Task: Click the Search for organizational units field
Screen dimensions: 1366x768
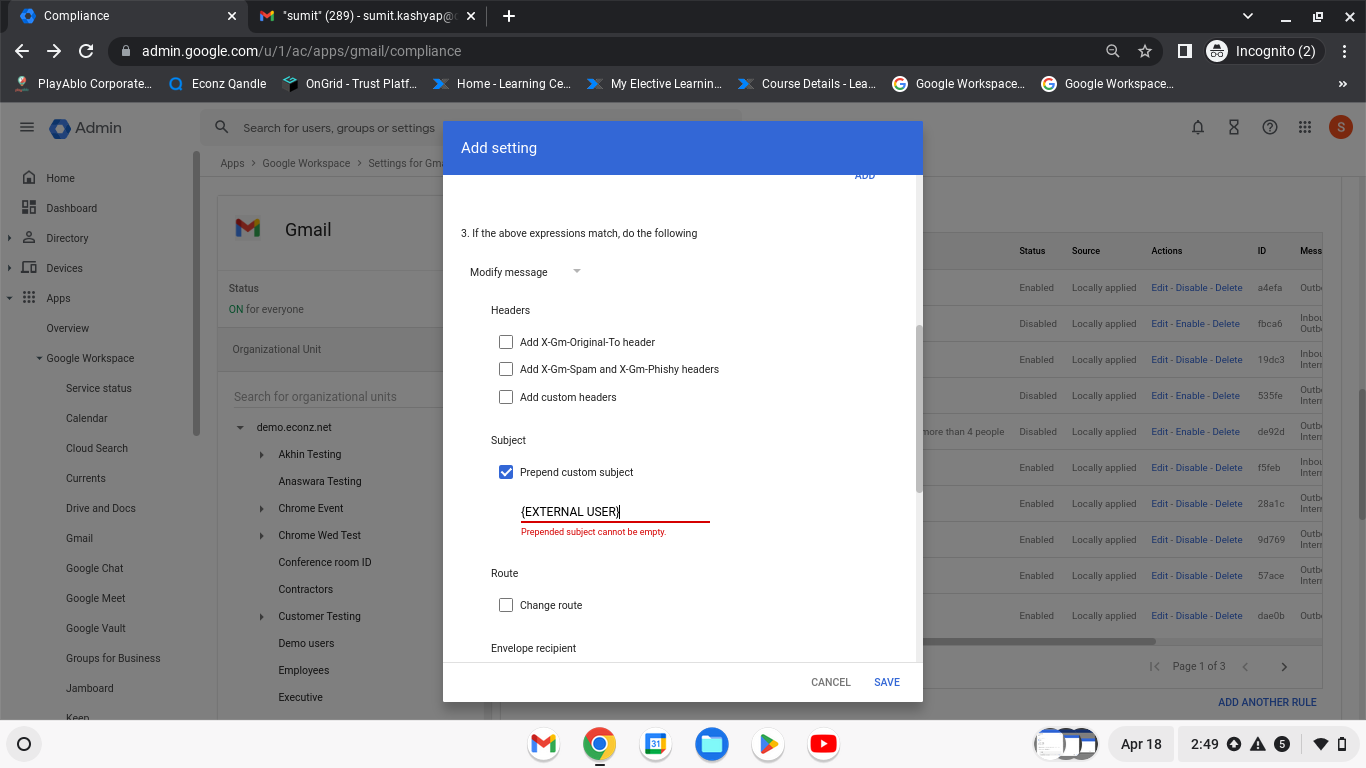Action: tap(336, 397)
